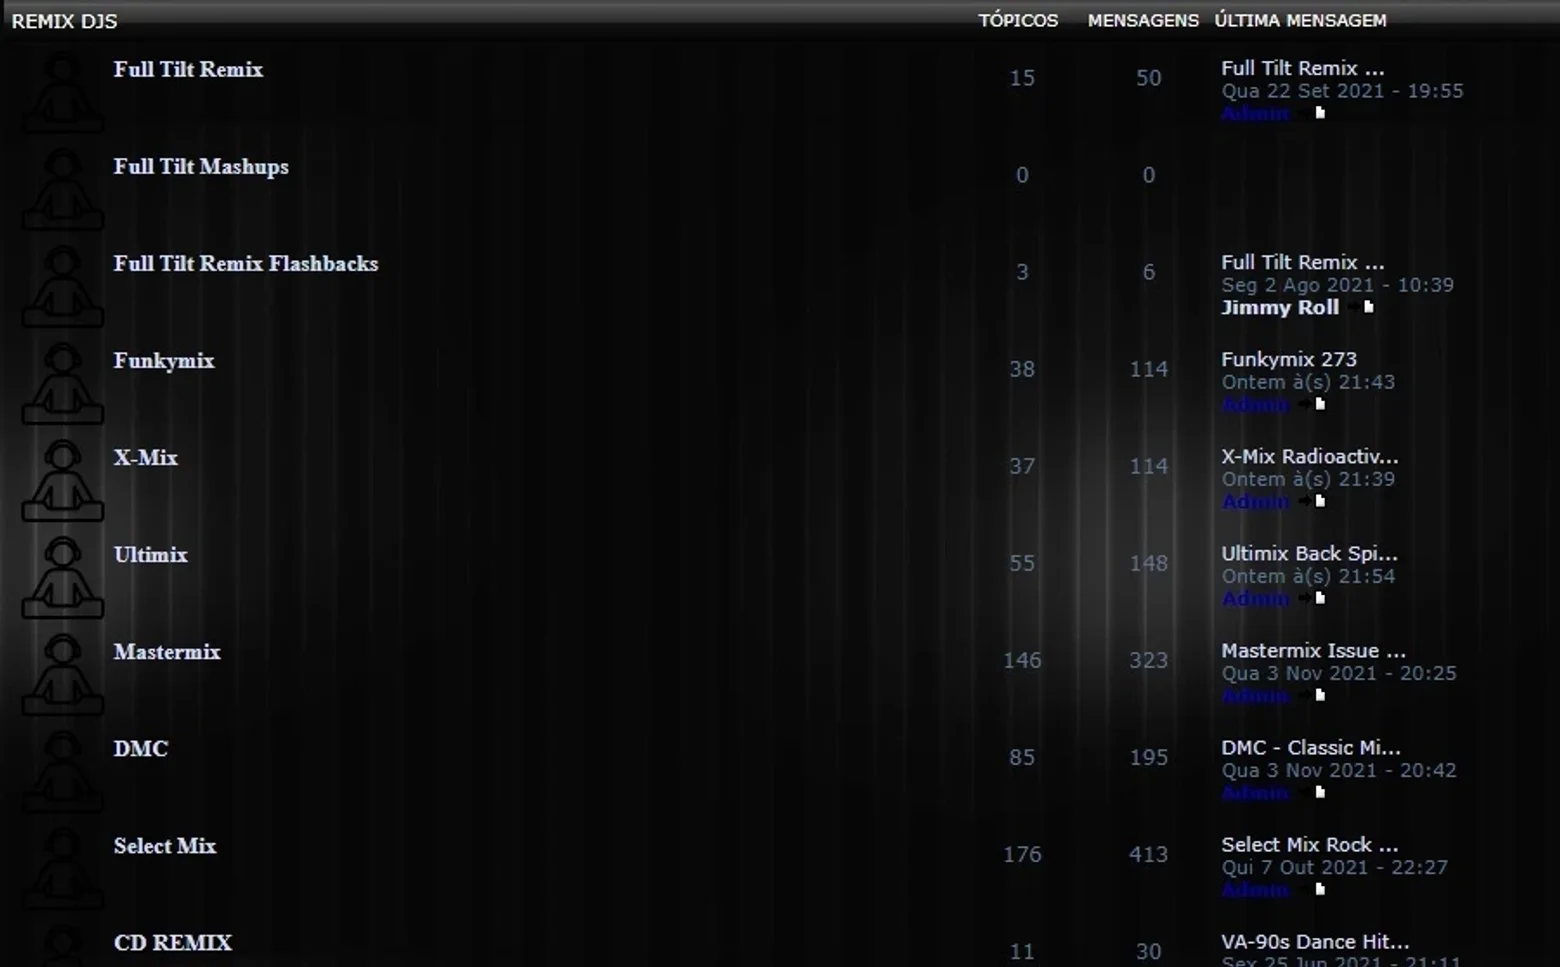Open the 'DMC - Classic Mi...' last message
Screen dimensions: 1560x967
(1311, 747)
